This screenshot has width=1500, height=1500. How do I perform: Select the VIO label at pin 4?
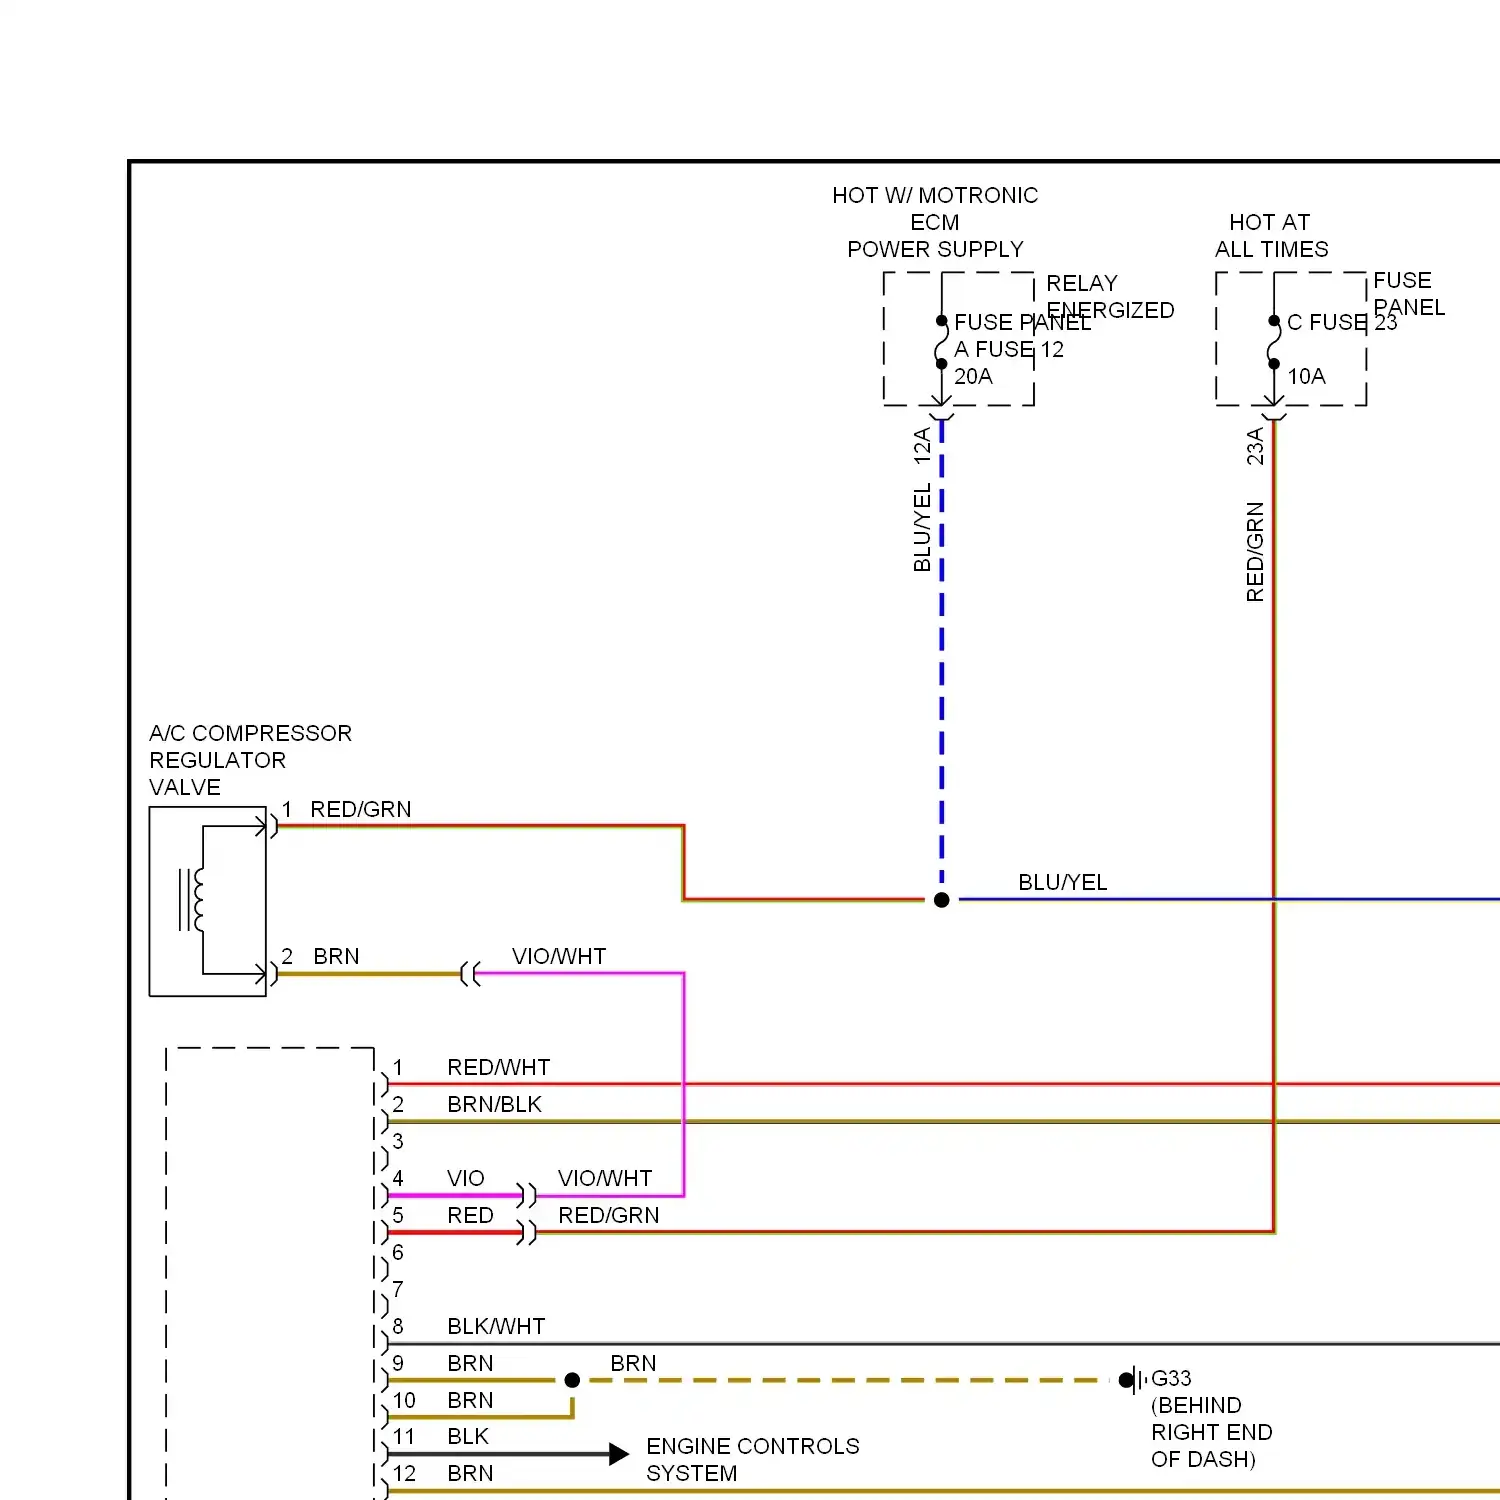[466, 1178]
